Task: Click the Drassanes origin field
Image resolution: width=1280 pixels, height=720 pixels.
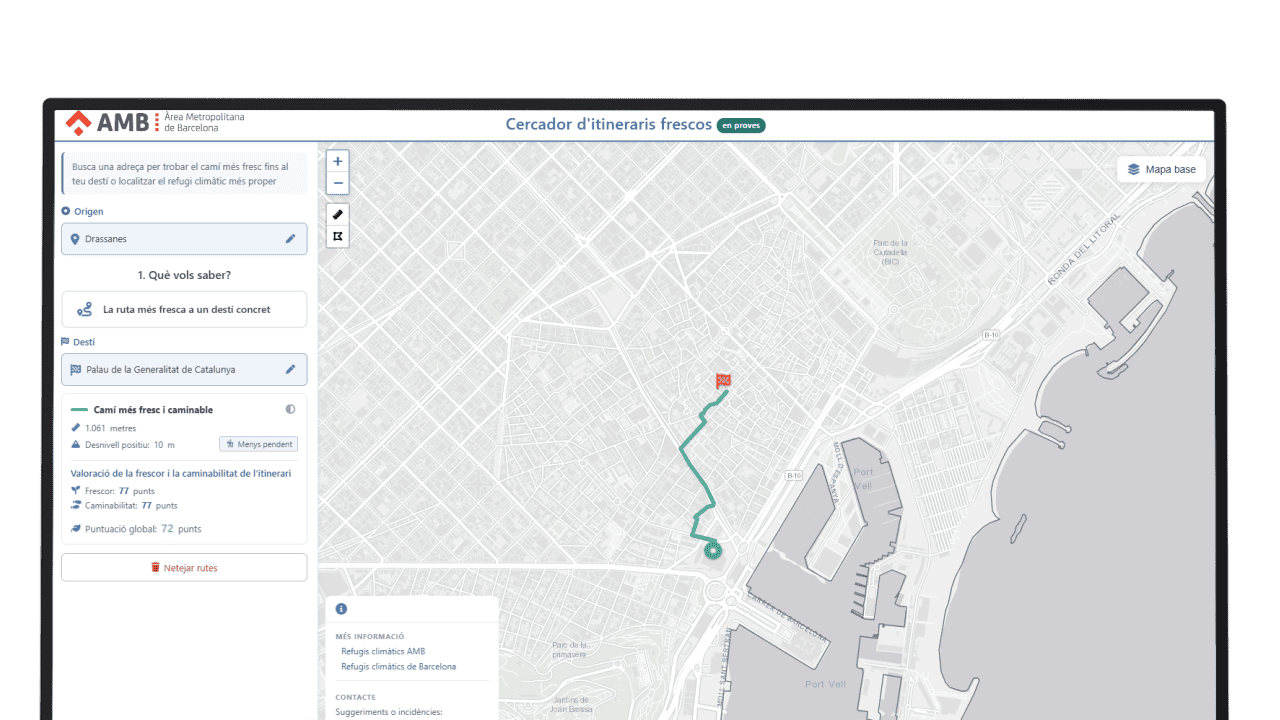Action: point(184,239)
